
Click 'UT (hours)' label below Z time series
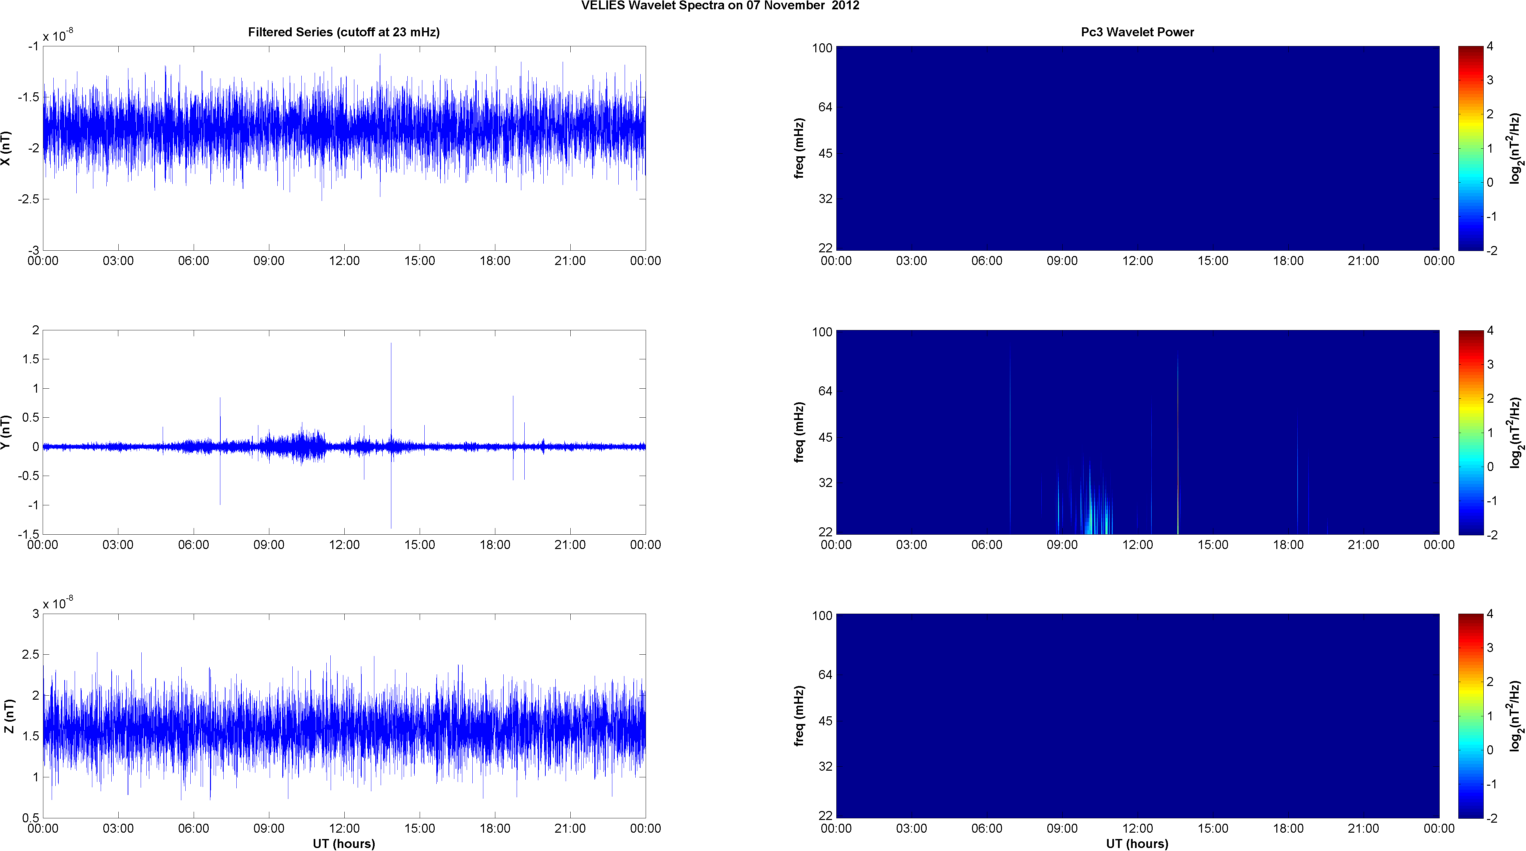coord(344,844)
